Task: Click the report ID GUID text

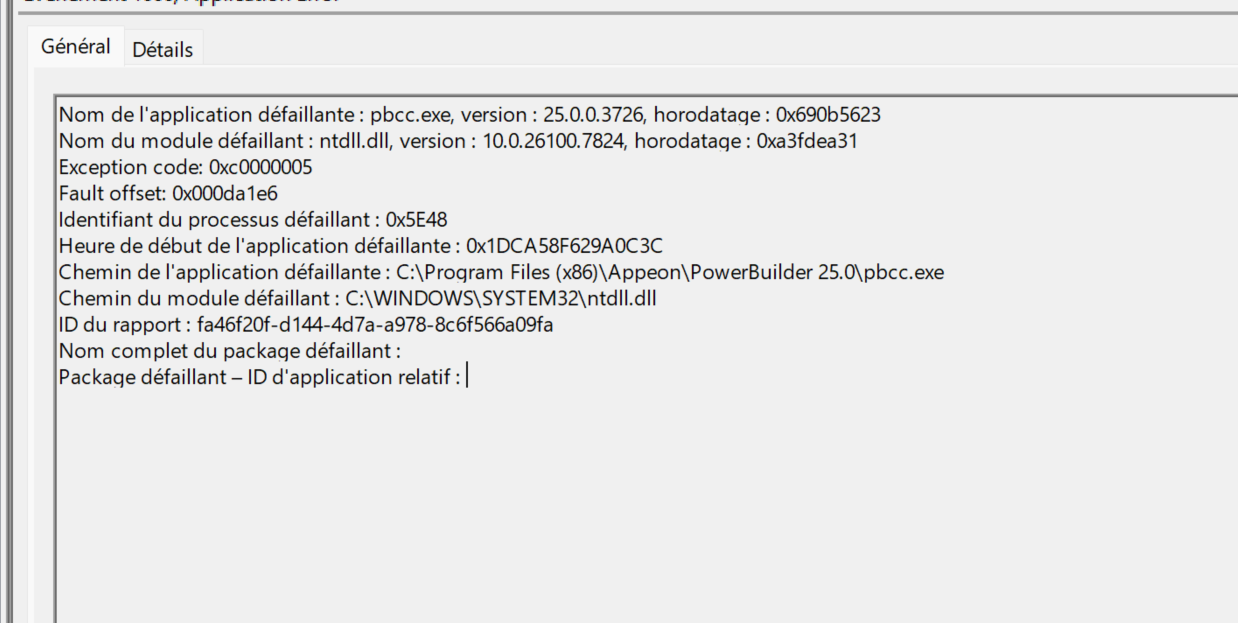Action: pos(389,324)
